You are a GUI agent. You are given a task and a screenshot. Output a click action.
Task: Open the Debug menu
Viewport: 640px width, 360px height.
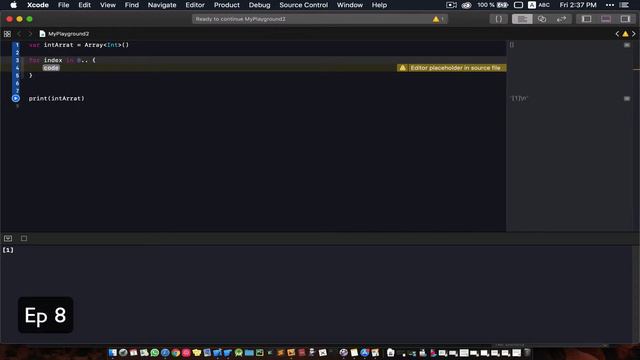[259, 5]
